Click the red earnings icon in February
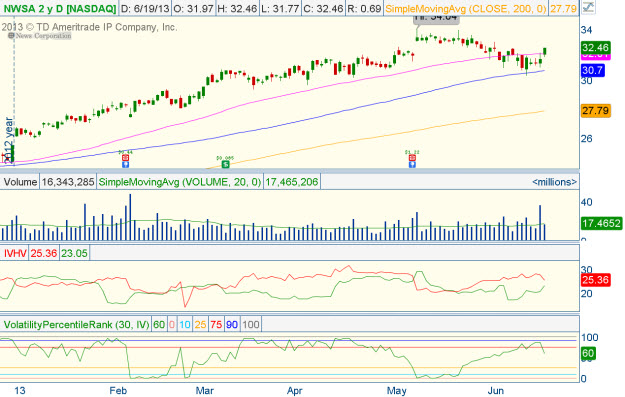Viewport: 625px width, 397px height. coord(125,157)
